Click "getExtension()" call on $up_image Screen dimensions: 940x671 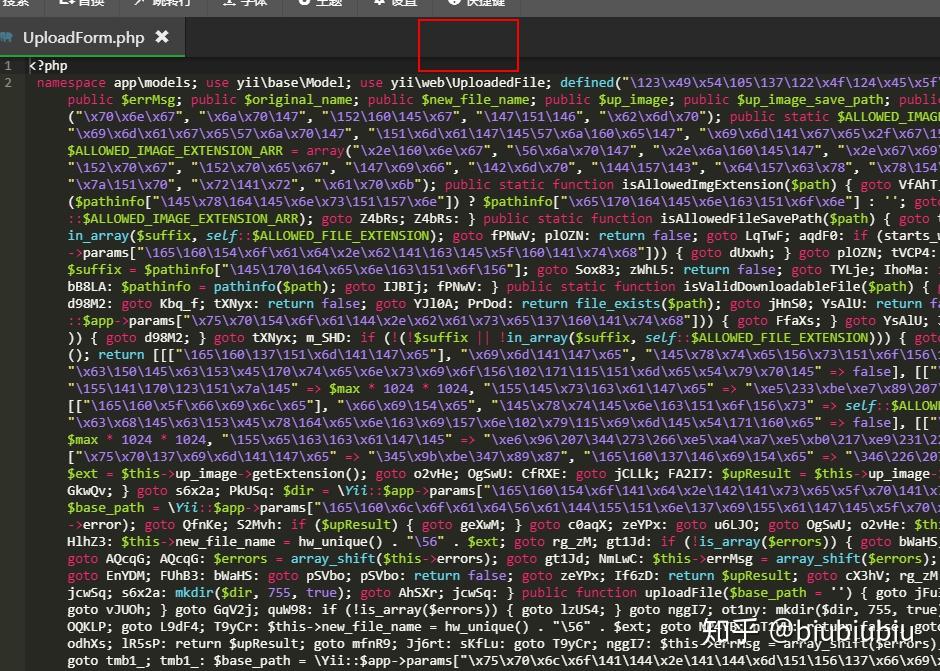pos(306,474)
